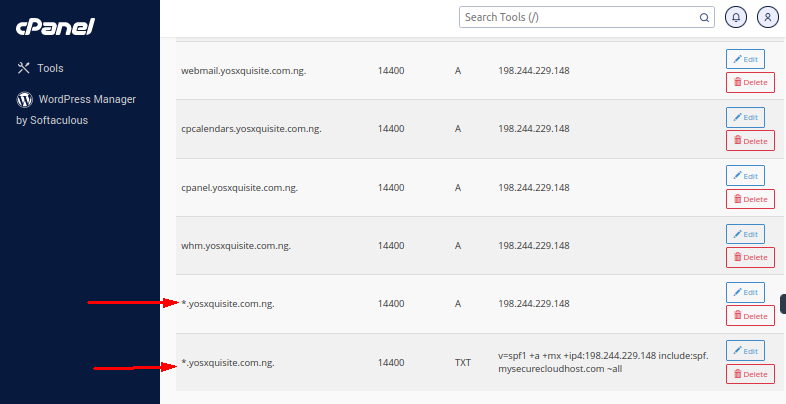Viewport: 786px width, 404px height.
Task: Click the cPanel logo
Action: click(x=55, y=27)
